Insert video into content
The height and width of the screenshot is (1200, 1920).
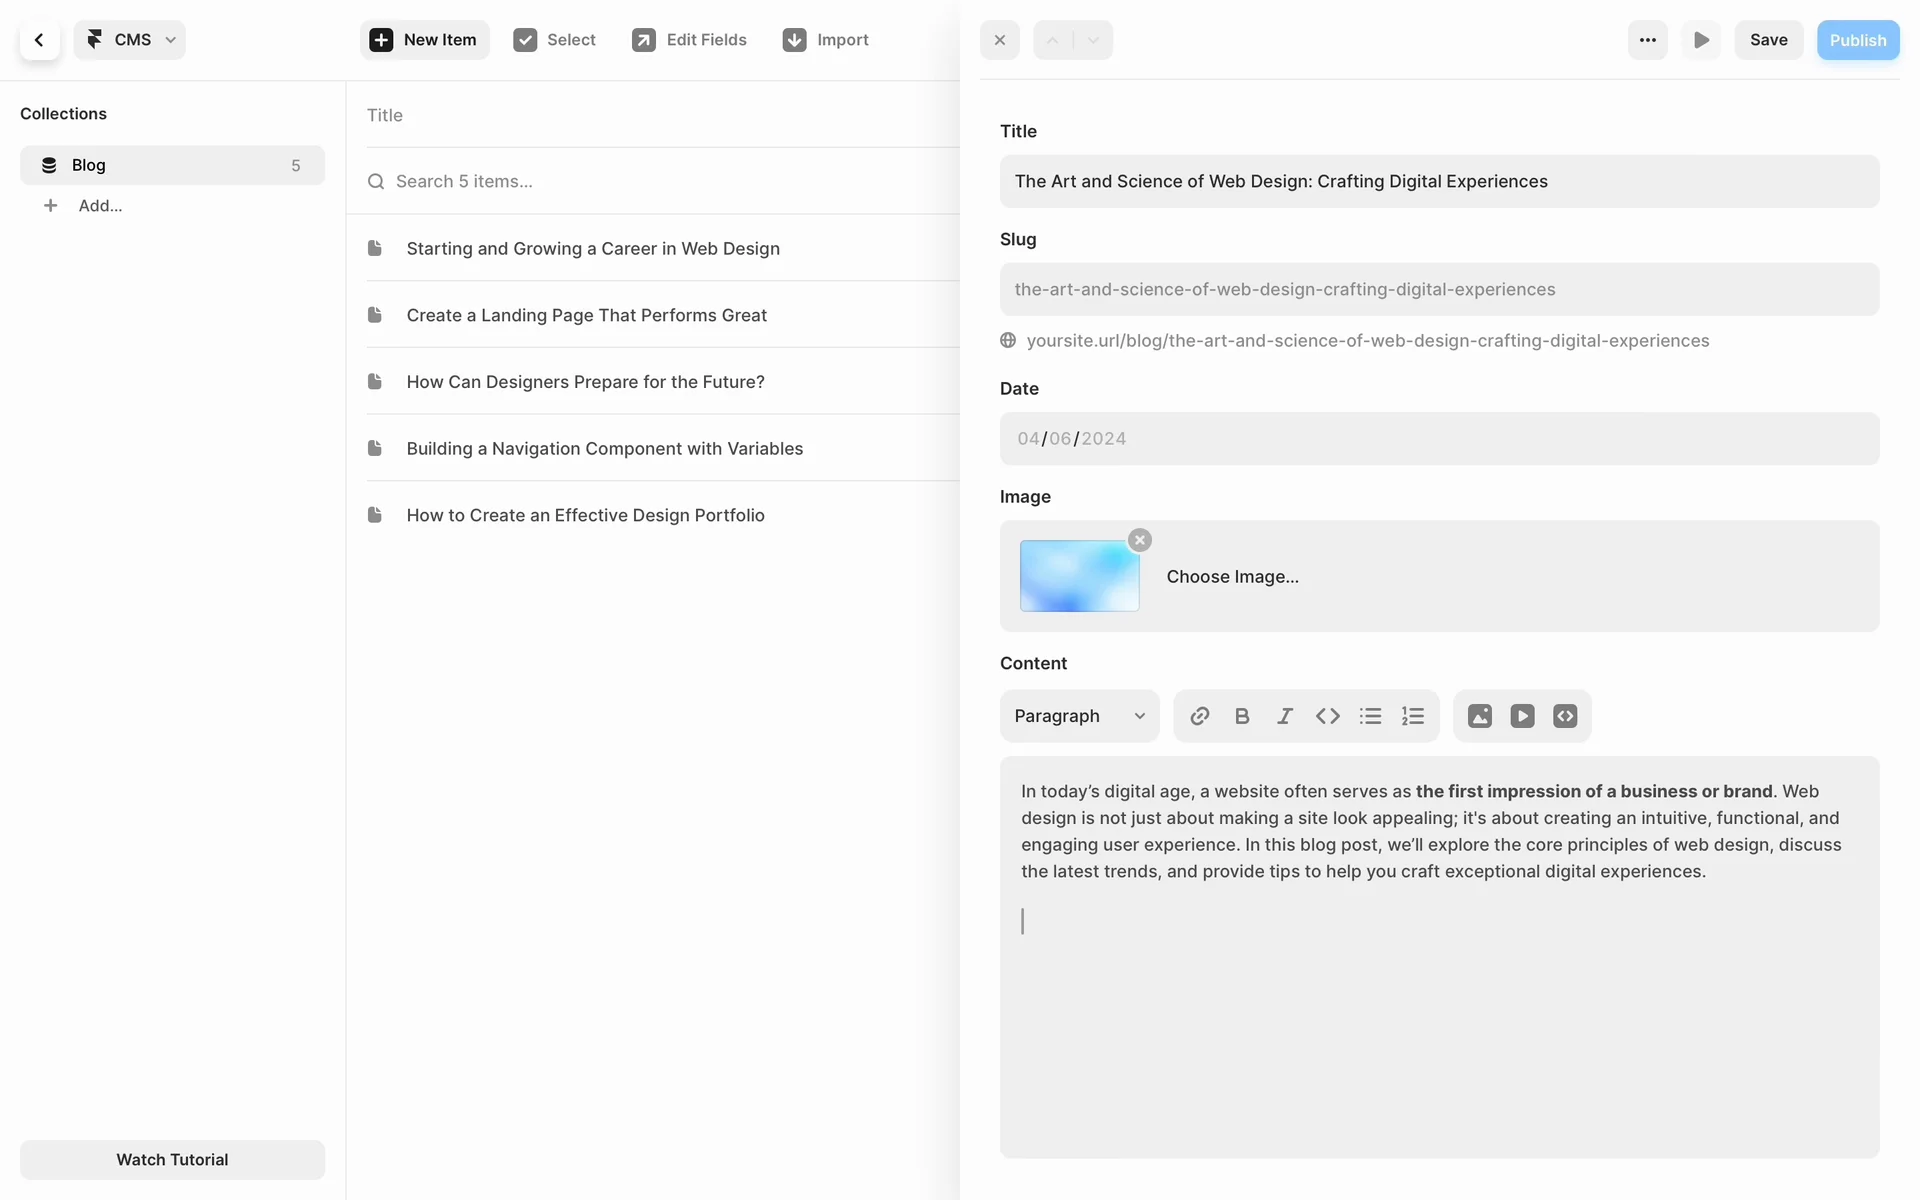pyautogui.click(x=1522, y=716)
